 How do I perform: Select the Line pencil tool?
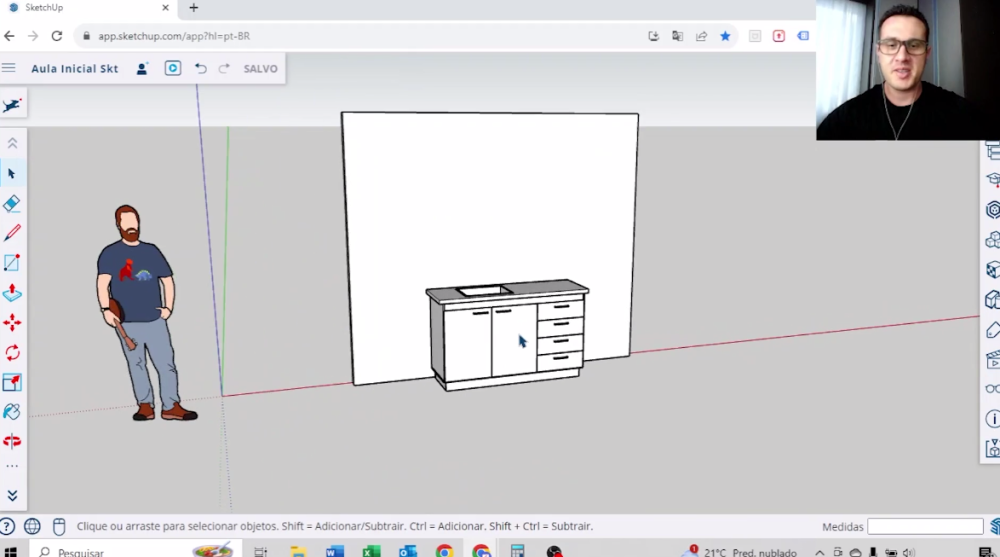click(11, 233)
